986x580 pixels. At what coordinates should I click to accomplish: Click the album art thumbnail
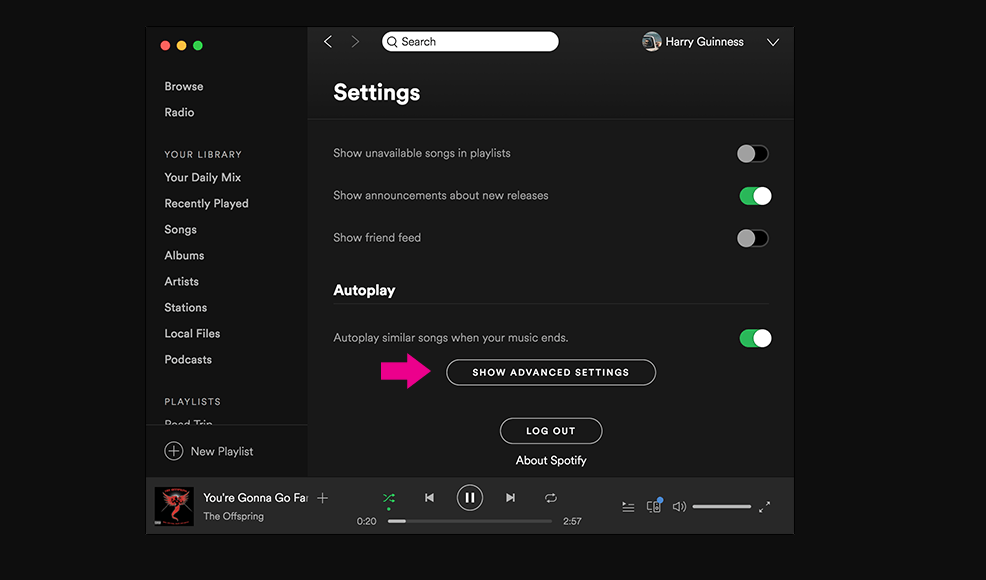[174, 506]
